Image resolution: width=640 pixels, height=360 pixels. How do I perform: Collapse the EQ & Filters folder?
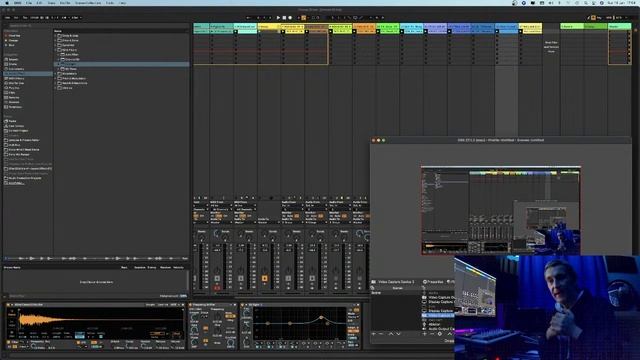tap(56, 50)
